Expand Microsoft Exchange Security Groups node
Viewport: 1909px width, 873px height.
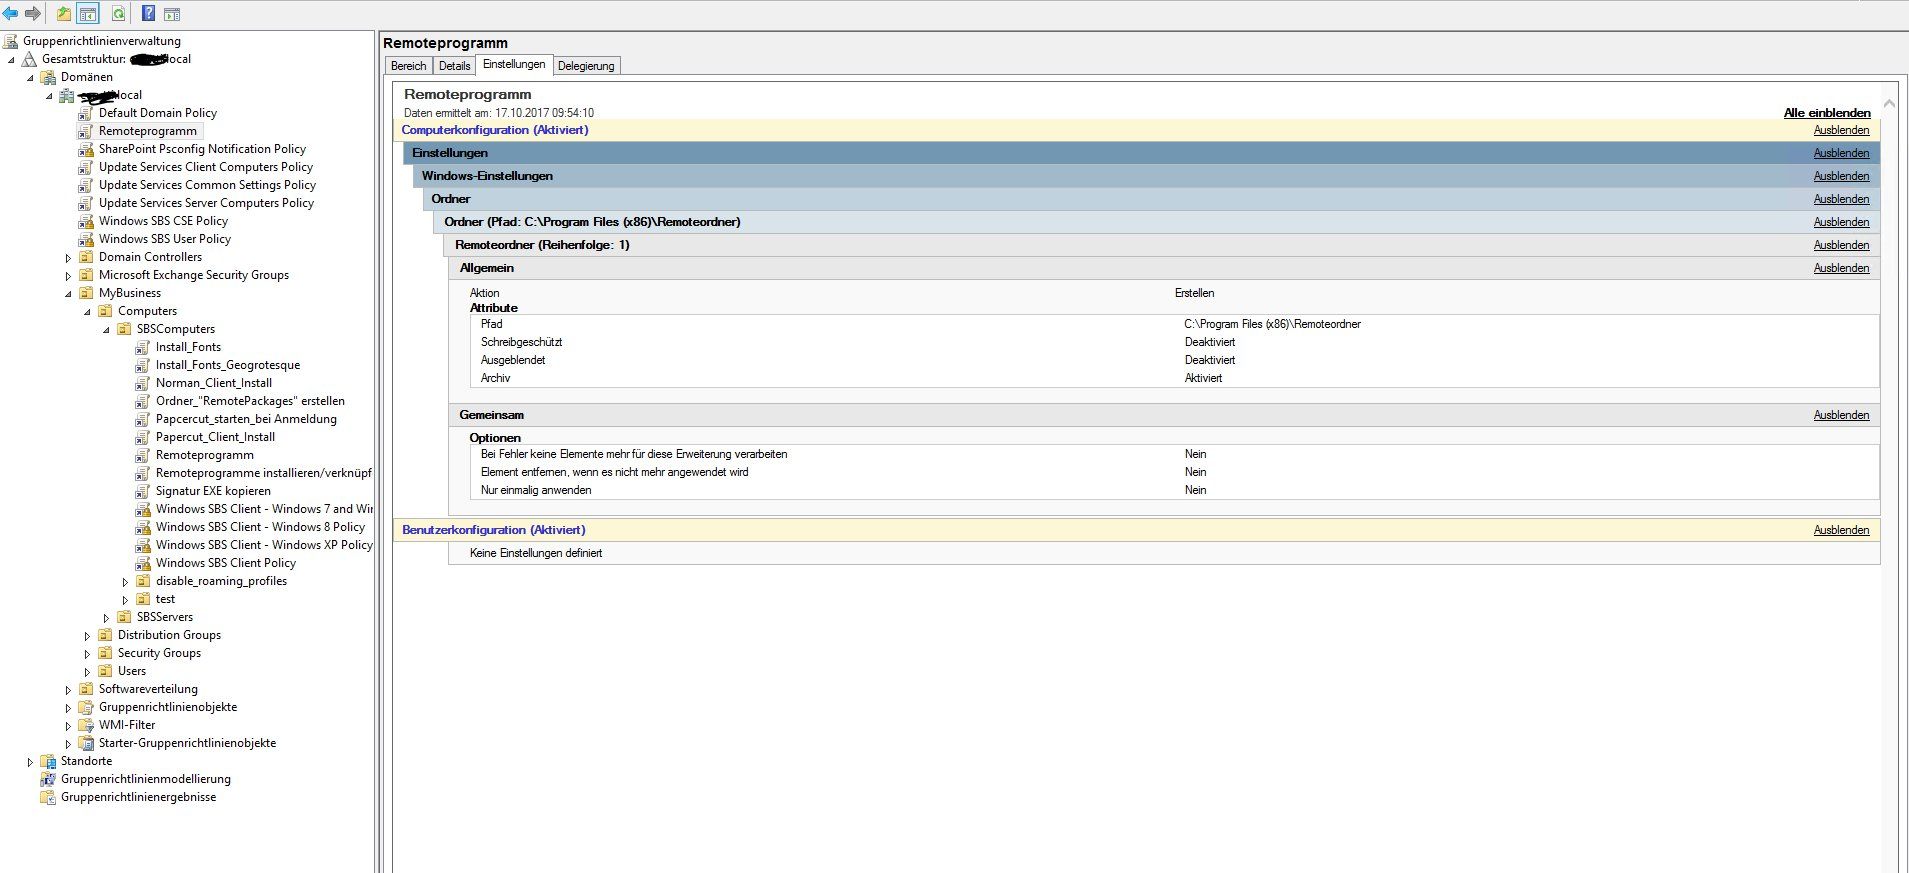(x=68, y=276)
